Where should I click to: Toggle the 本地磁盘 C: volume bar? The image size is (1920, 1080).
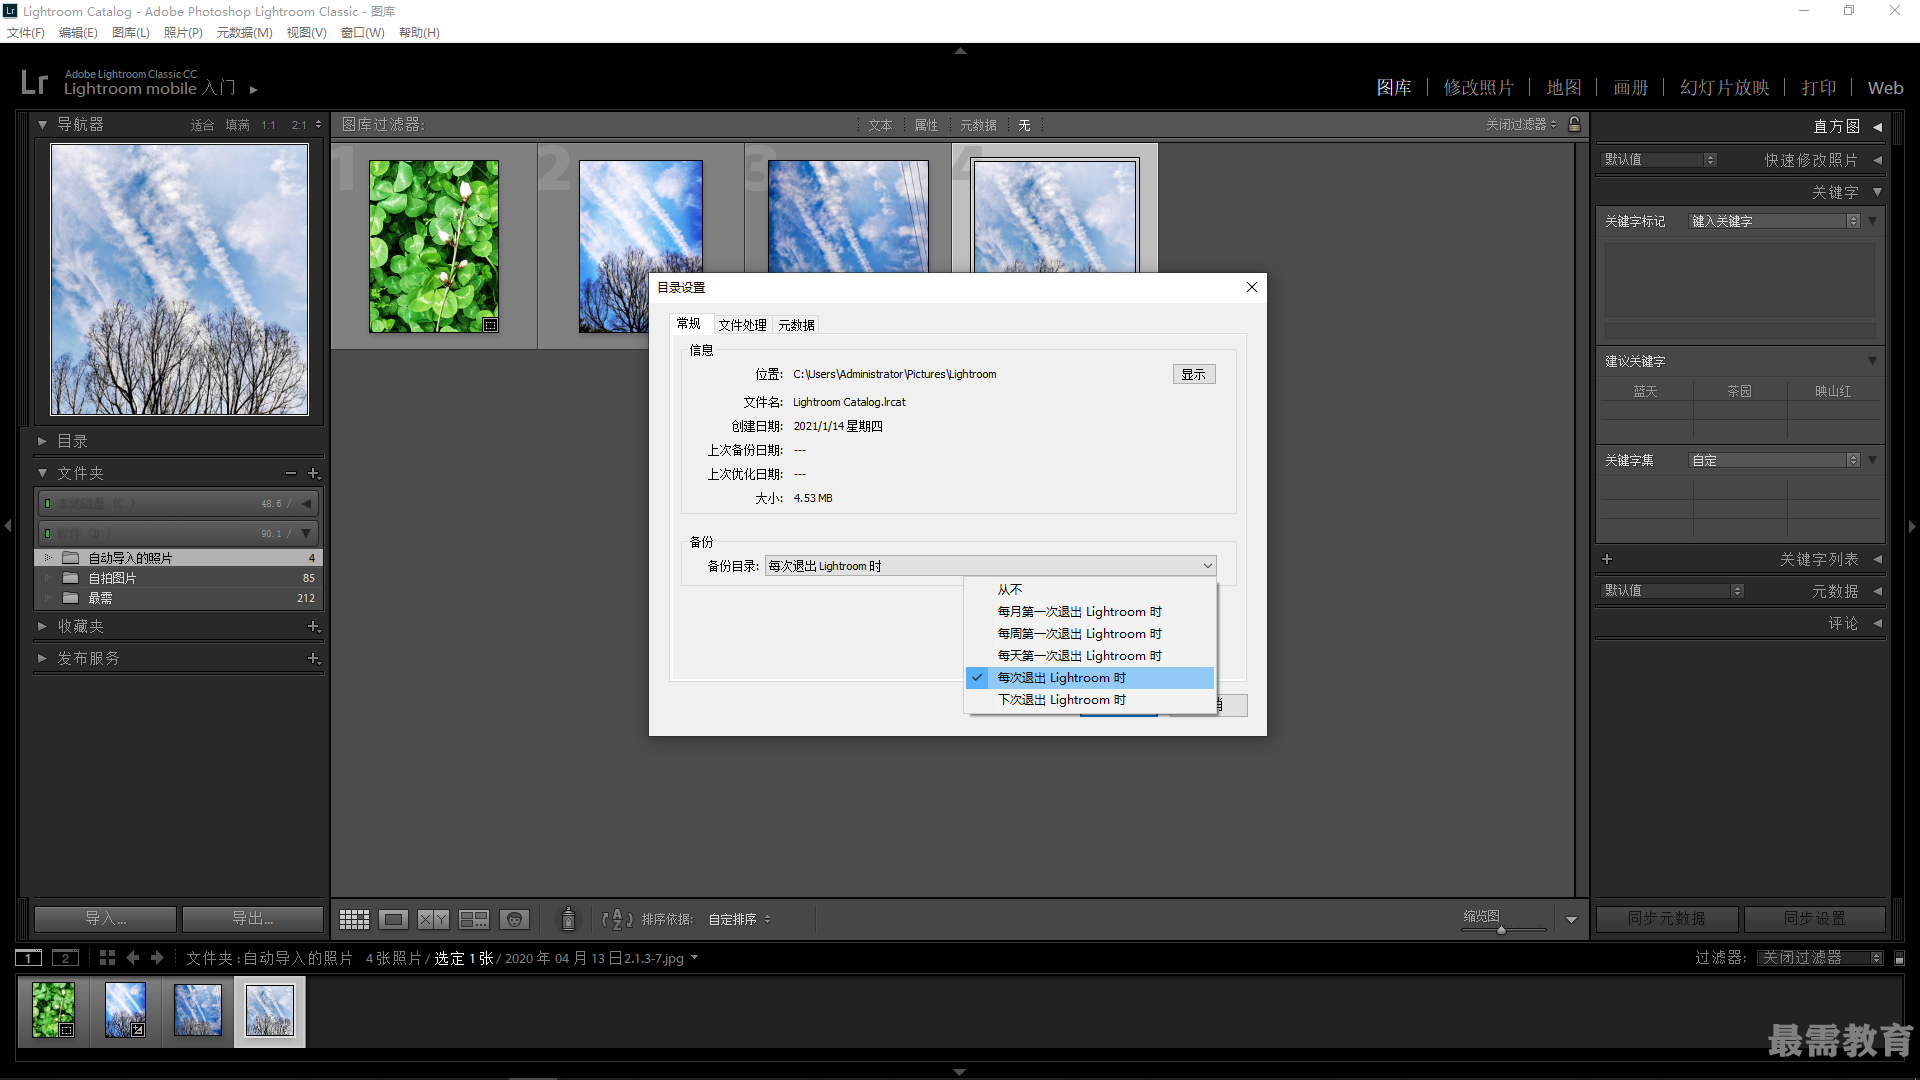coord(178,503)
